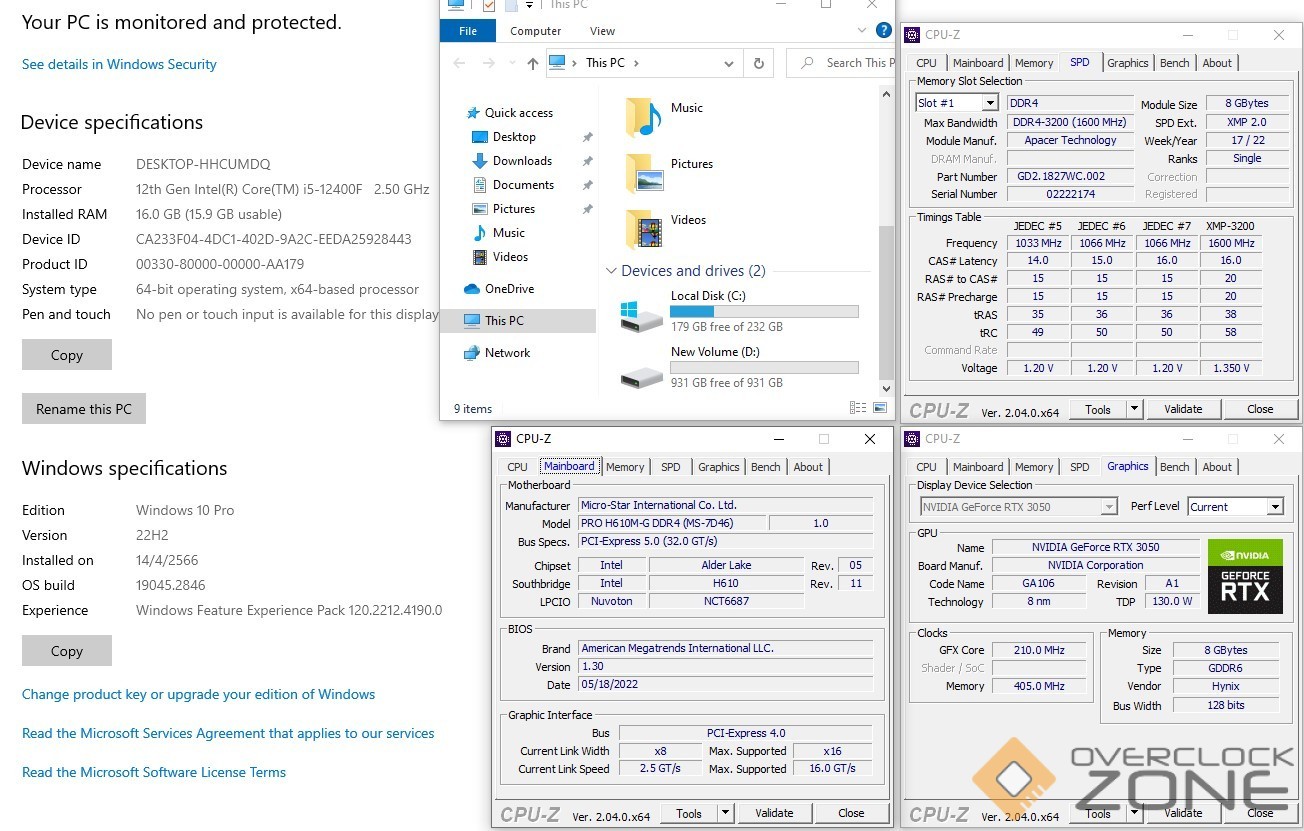Viewport: 1304px width, 831px height.
Task: Collapse the Devices and drives group
Action: click(610, 271)
